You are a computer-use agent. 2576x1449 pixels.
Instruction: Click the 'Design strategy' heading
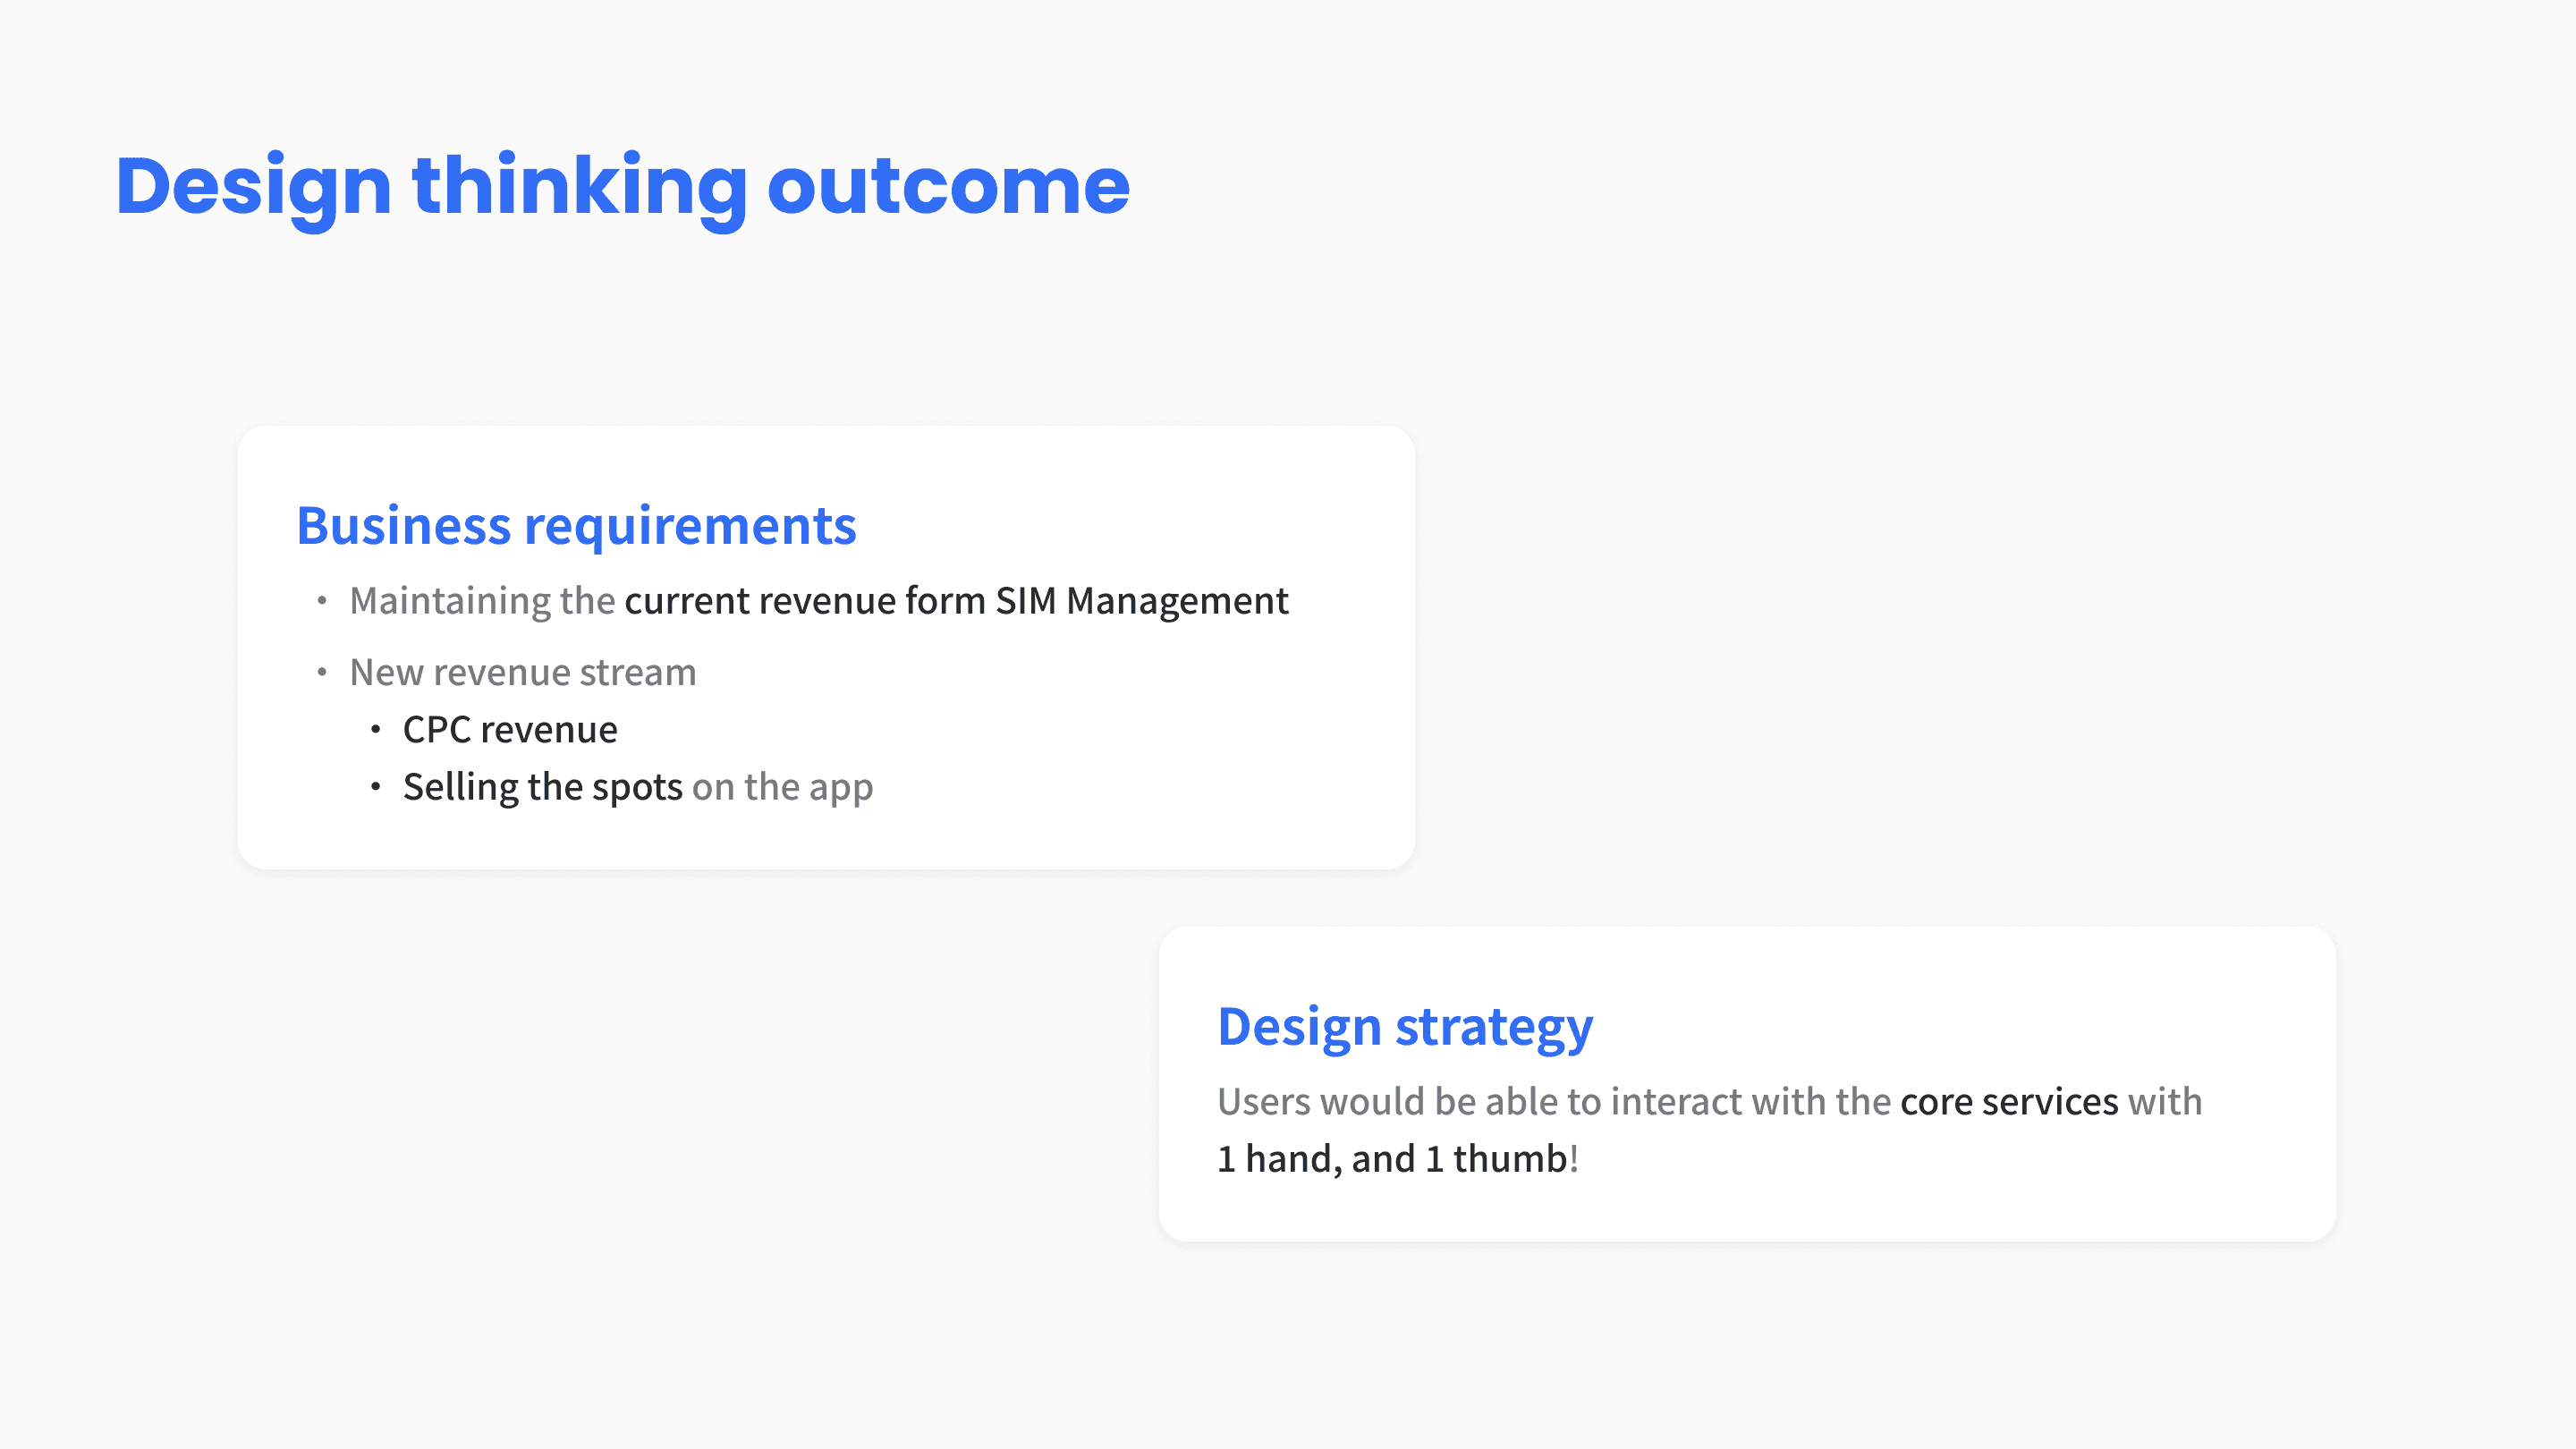click(x=1404, y=1027)
